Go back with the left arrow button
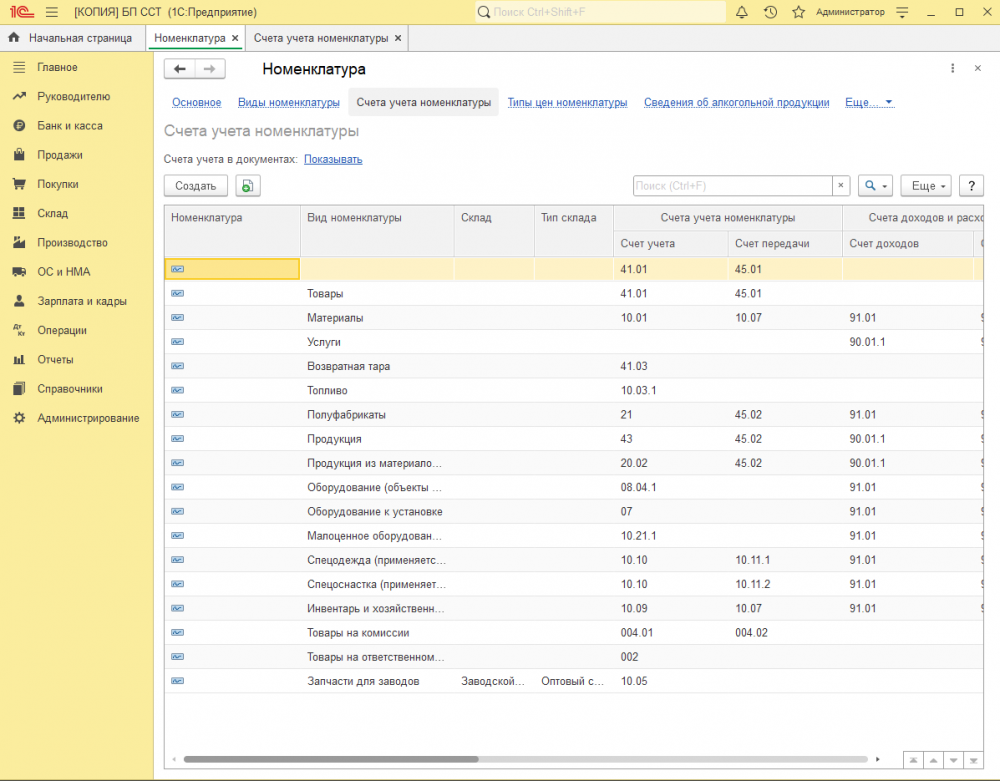The height and width of the screenshot is (781, 1000). [x=179, y=69]
